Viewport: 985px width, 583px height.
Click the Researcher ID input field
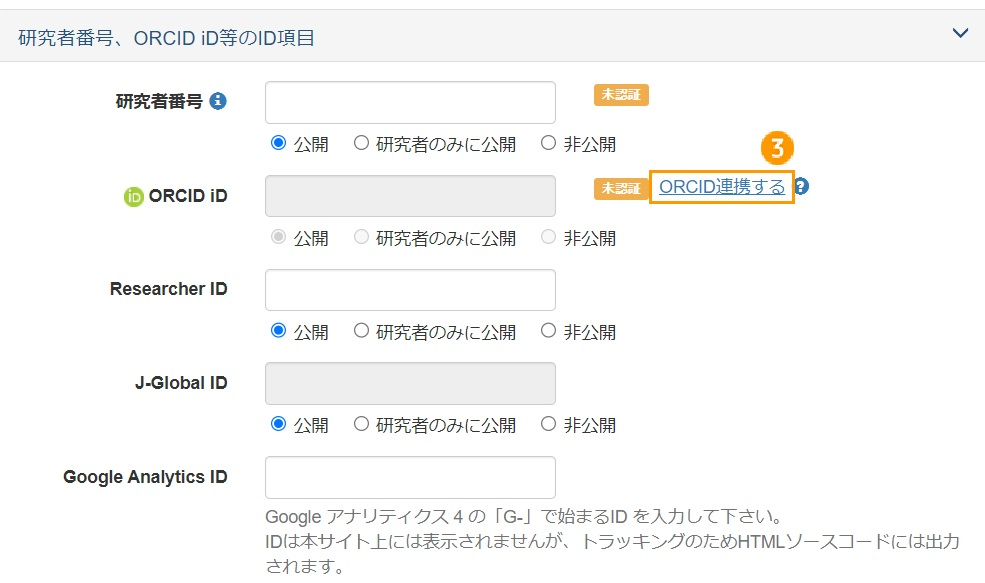[x=410, y=289]
